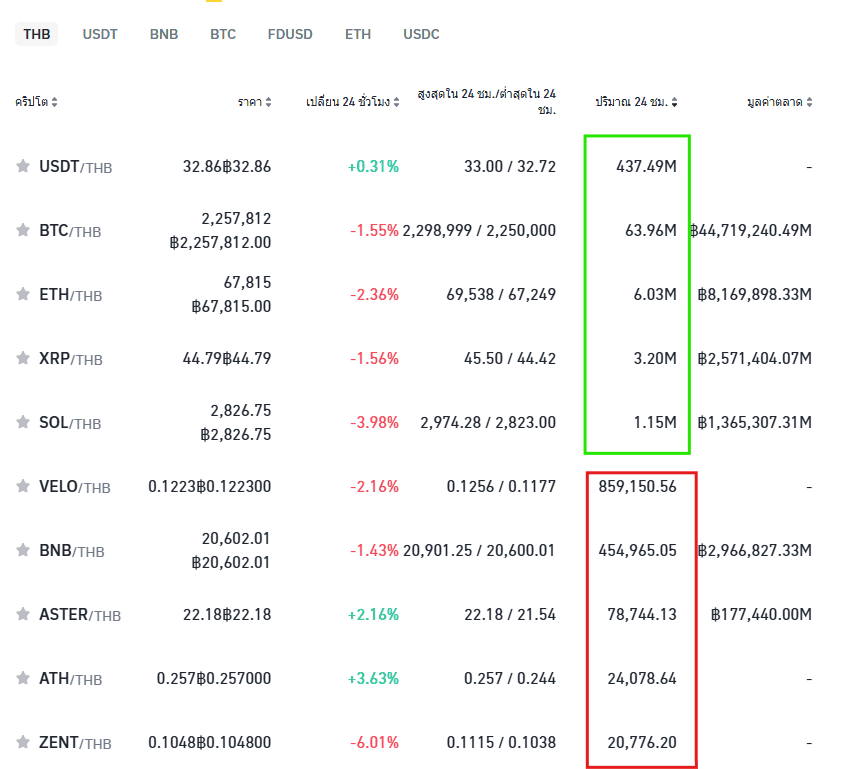Viewport: 841px width, 769px height.
Task: Open the ZENT/THB pair
Action: (x=75, y=742)
